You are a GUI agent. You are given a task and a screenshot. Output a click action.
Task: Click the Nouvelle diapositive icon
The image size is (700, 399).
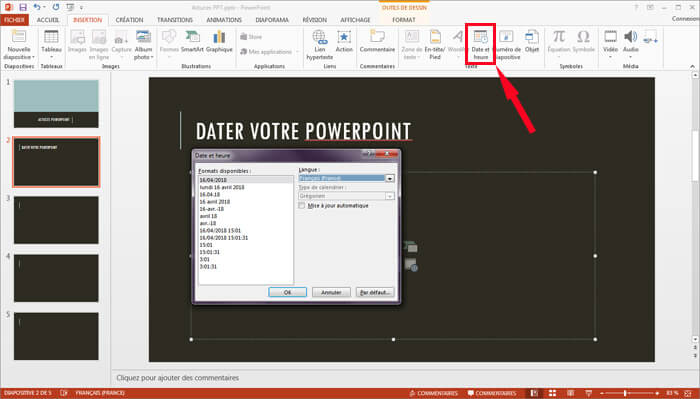(19, 37)
